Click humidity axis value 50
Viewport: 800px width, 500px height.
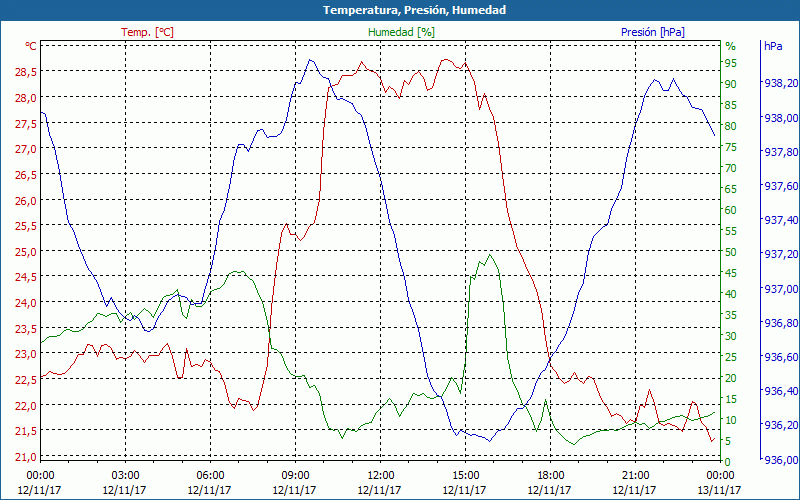coord(731,252)
